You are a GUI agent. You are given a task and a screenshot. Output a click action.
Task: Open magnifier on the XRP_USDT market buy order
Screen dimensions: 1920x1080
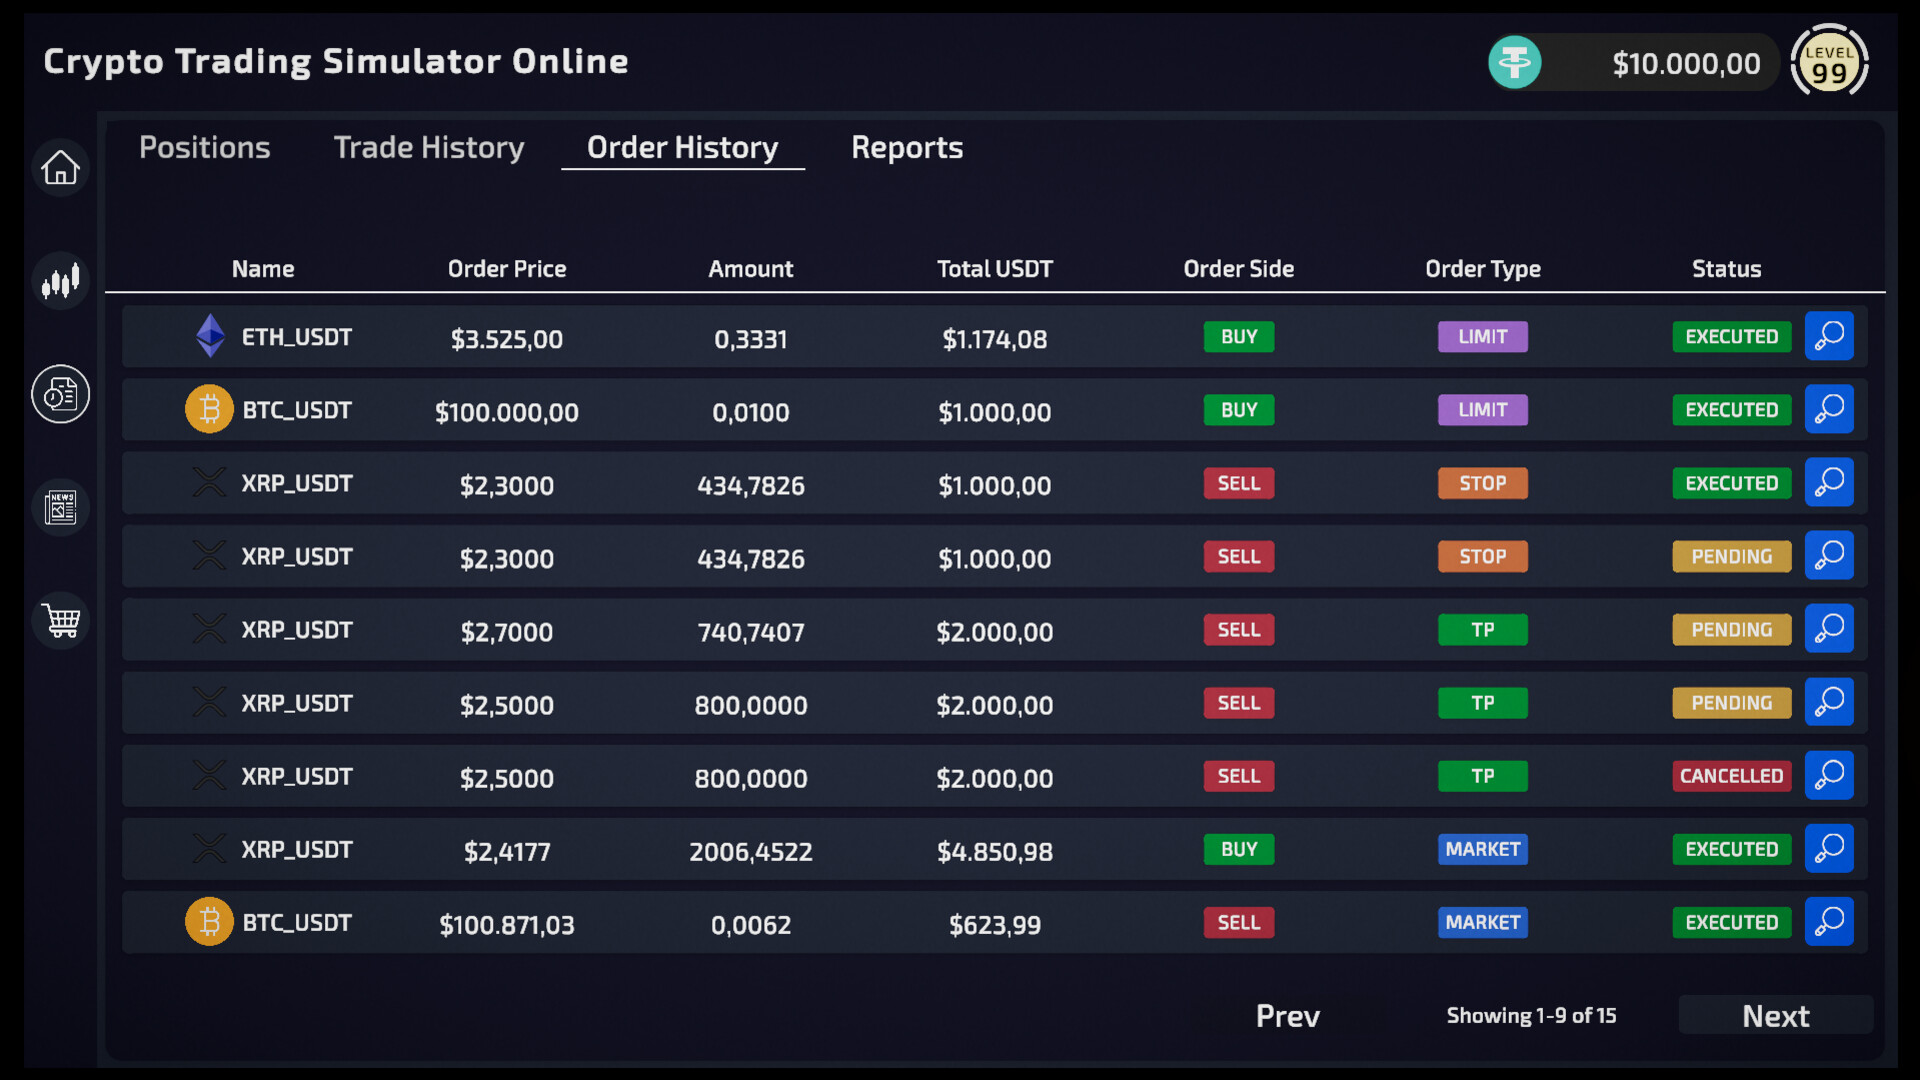pos(1829,848)
